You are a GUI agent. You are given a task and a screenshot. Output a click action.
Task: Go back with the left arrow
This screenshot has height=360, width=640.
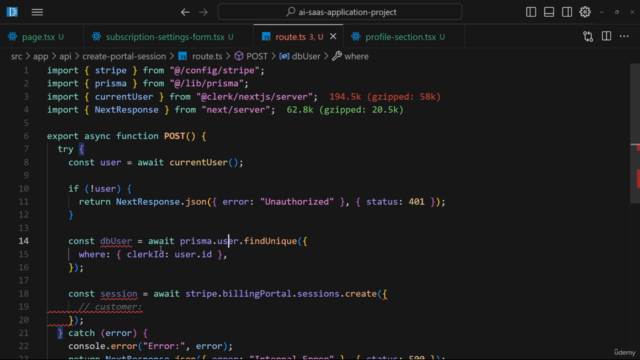[185, 12]
